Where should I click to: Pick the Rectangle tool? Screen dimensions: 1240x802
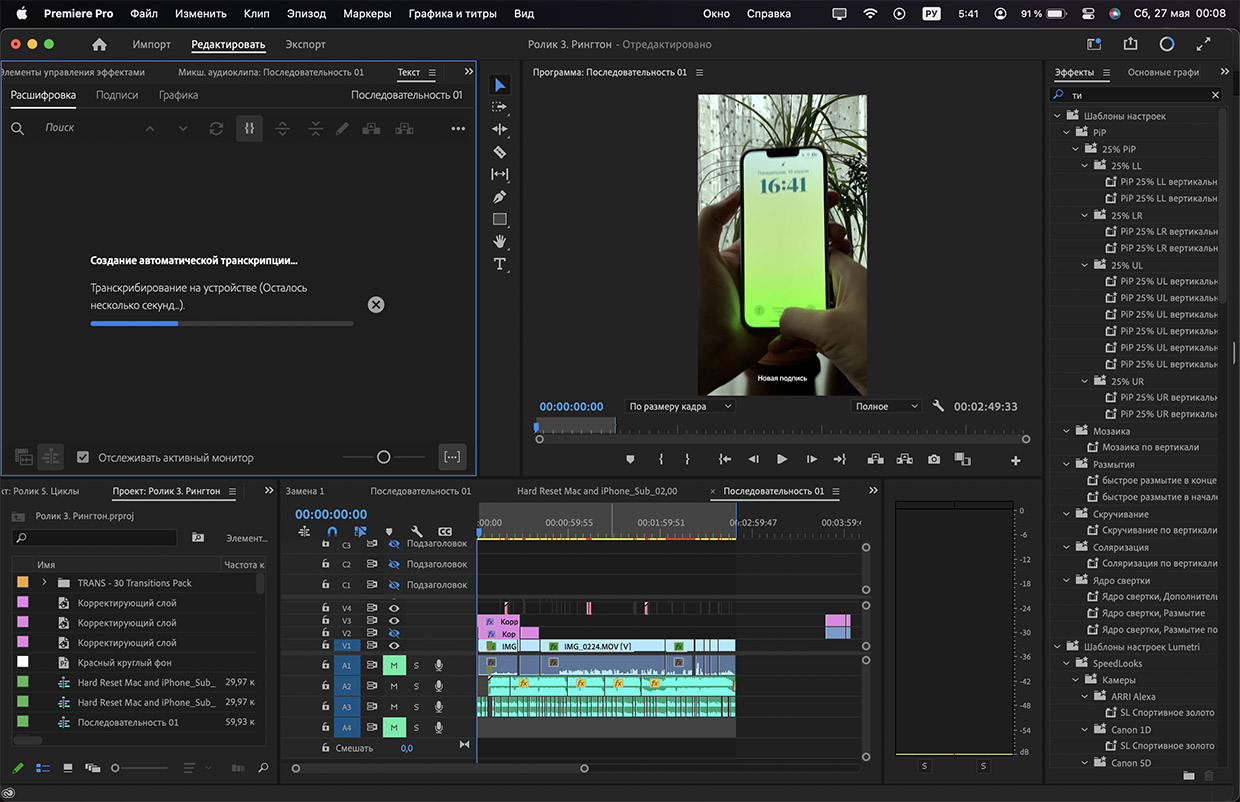pos(500,219)
